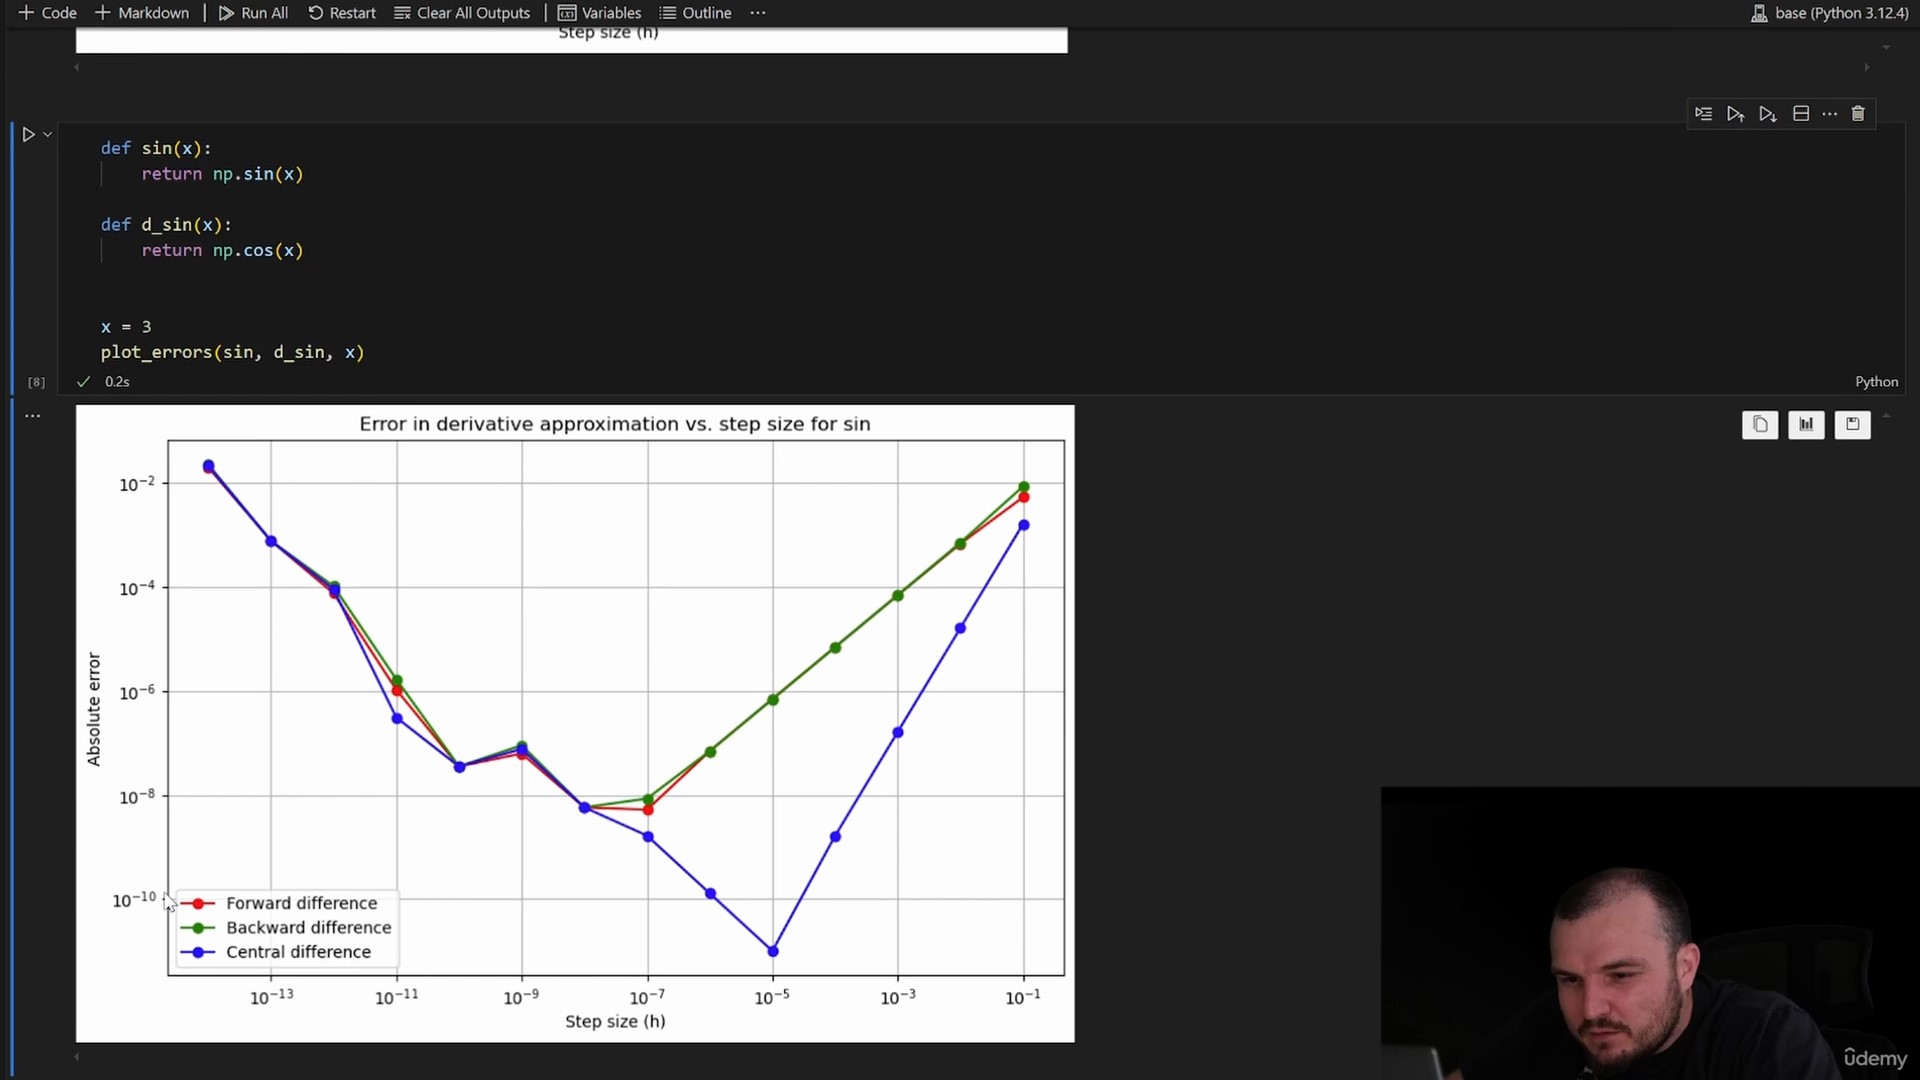Restart the notebook kernel

click(342, 13)
